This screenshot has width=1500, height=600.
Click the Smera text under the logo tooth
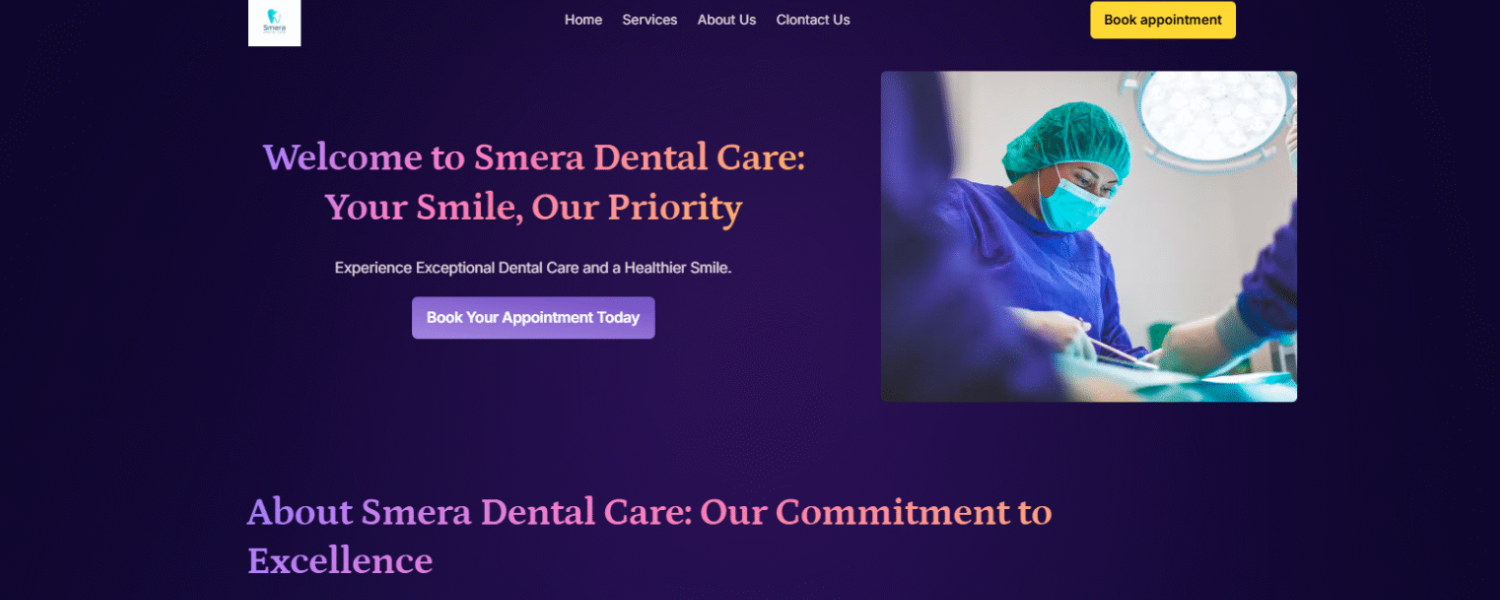(274, 28)
